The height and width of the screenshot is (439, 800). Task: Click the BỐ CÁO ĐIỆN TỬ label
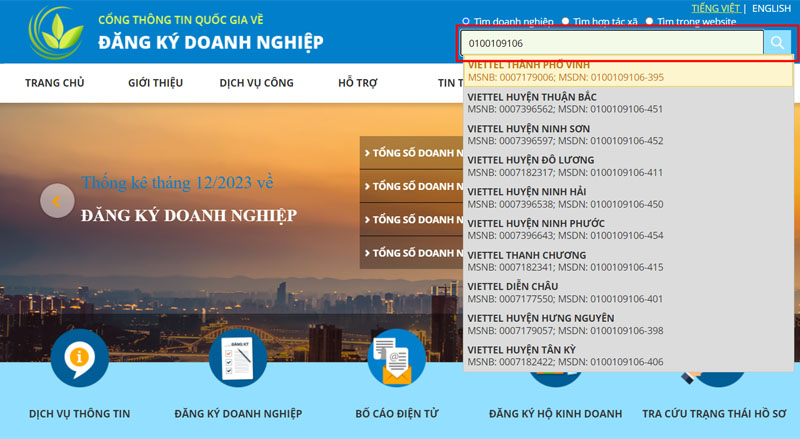click(x=397, y=413)
